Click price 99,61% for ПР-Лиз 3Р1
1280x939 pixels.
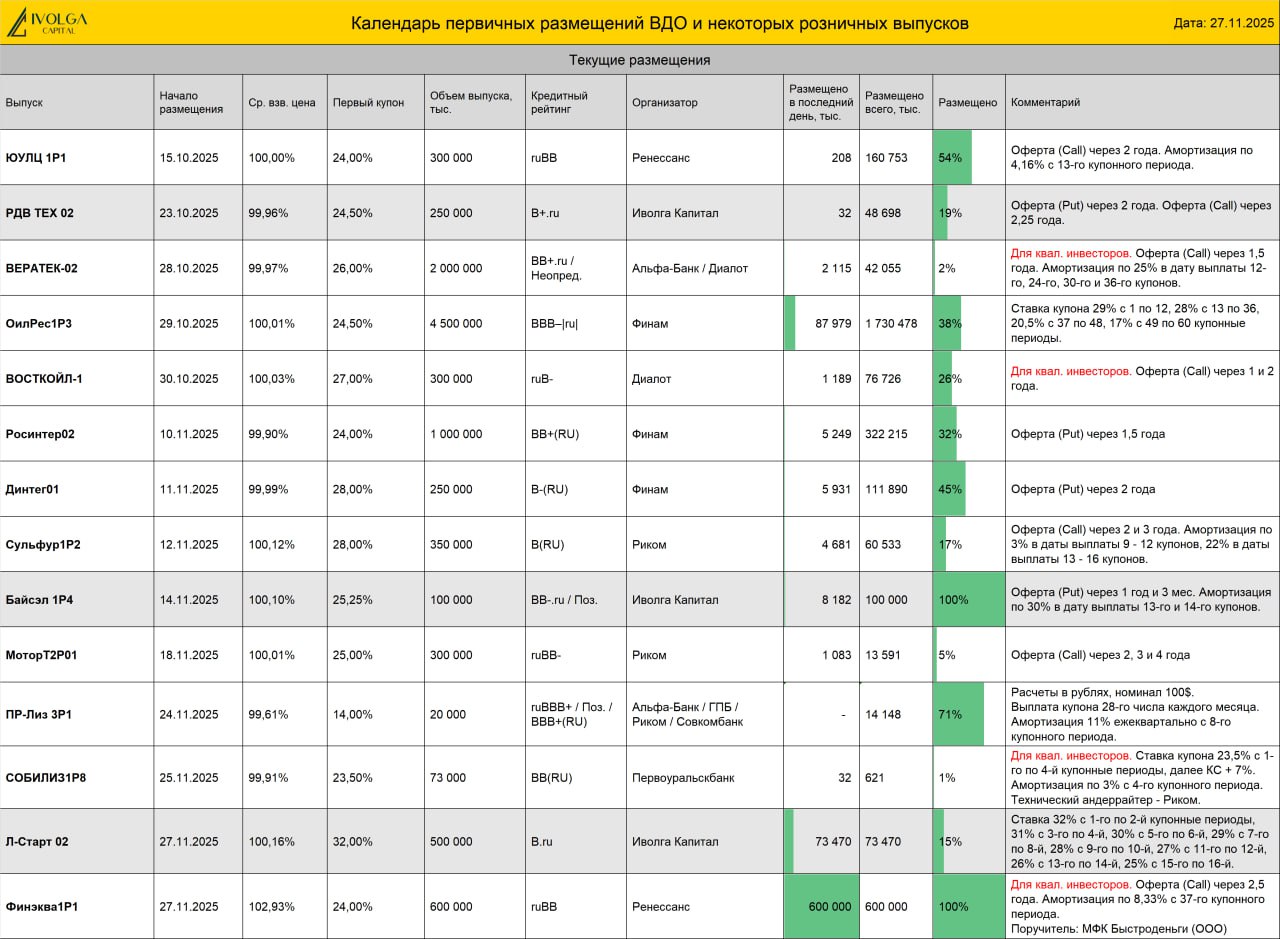coord(269,714)
